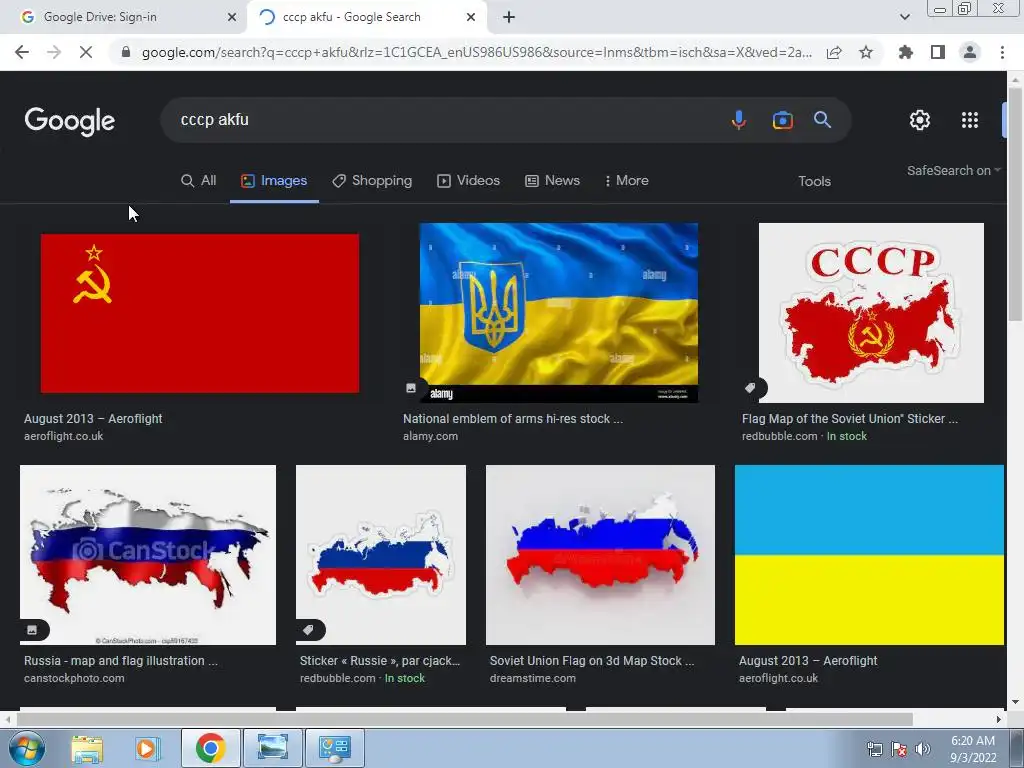
Task: Switch to the All results tab
Action: tap(199, 181)
